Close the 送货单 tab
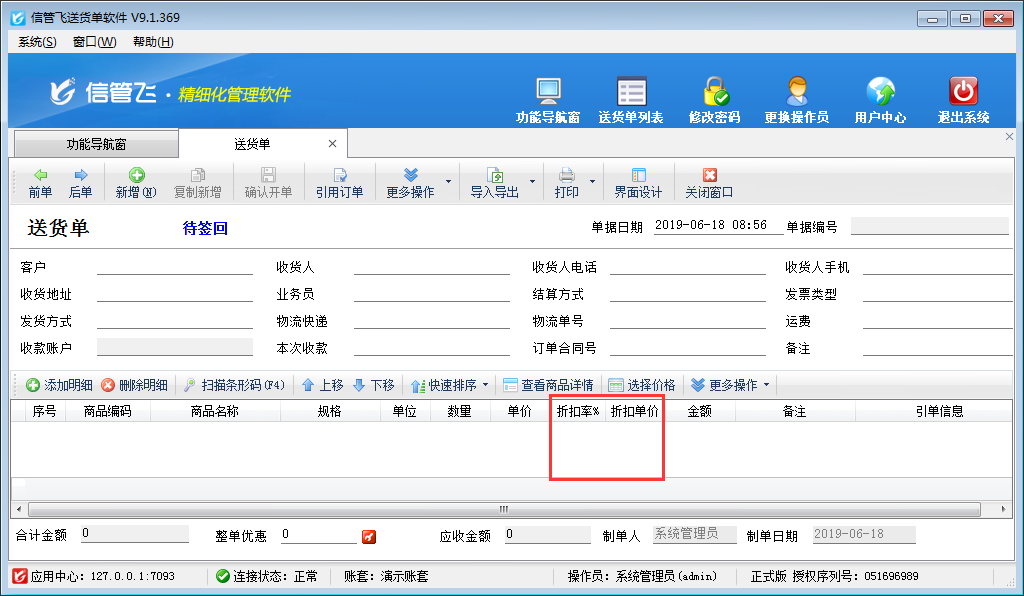The height and width of the screenshot is (596, 1024). coord(333,144)
